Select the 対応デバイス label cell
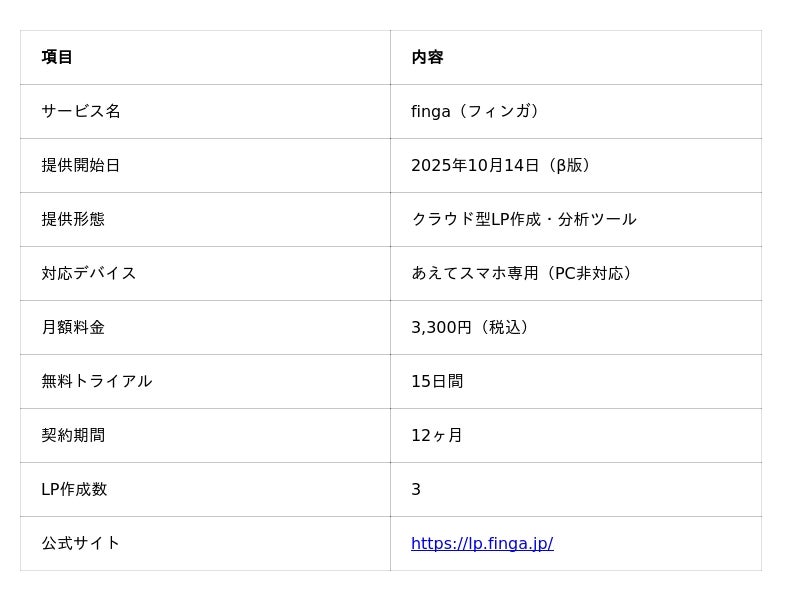Viewport: 800px width, 601px height. [89, 273]
